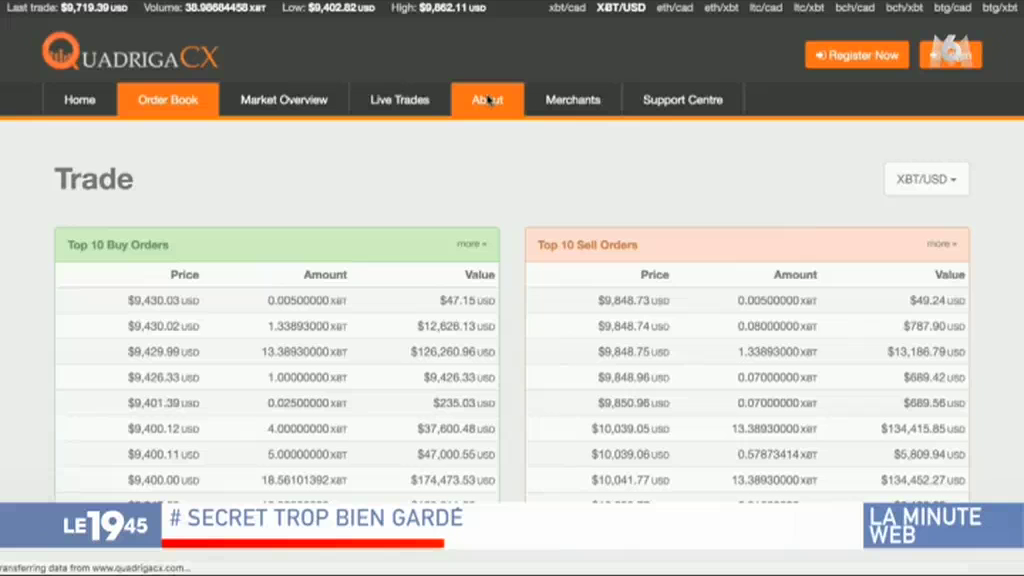
Task: Select the eth/cad pair in the ticker
Action: tap(675, 8)
